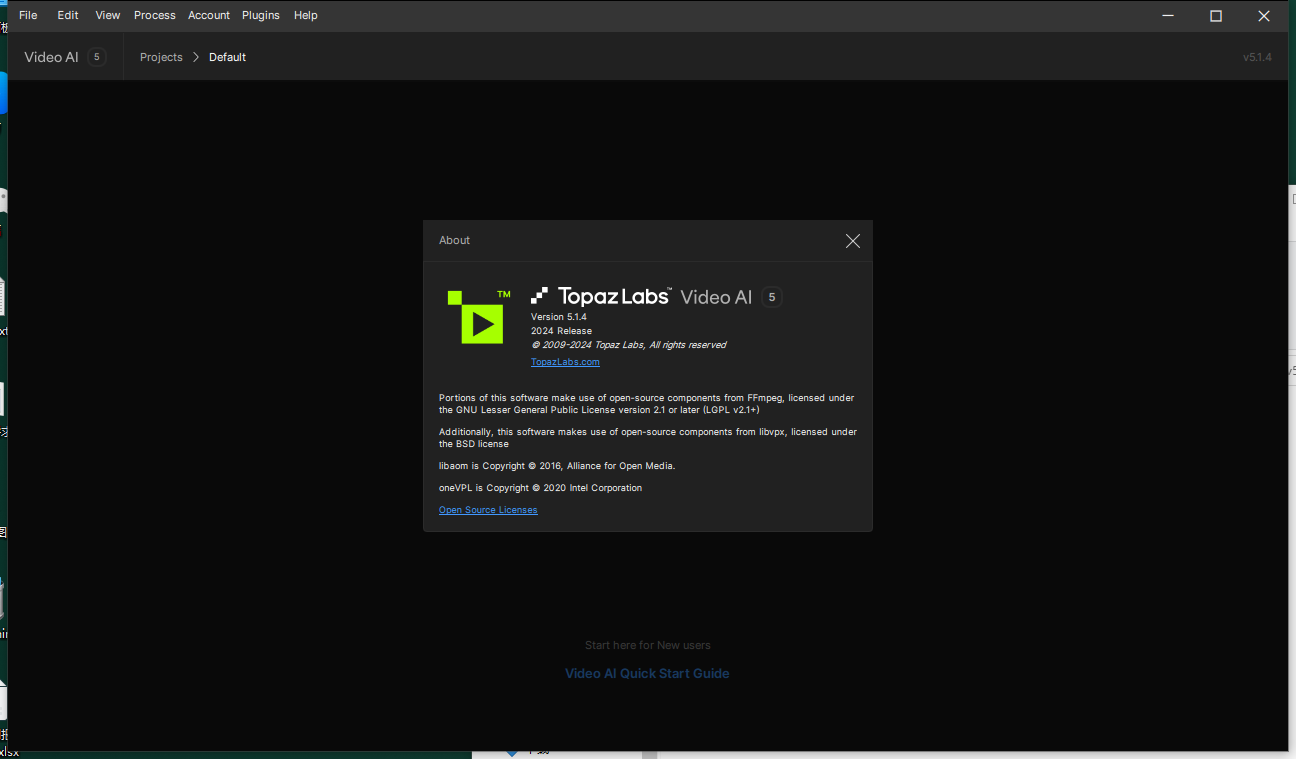The width and height of the screenshot is (1296, 759).
Task: Open the Account menu
Action: [209, 15]
